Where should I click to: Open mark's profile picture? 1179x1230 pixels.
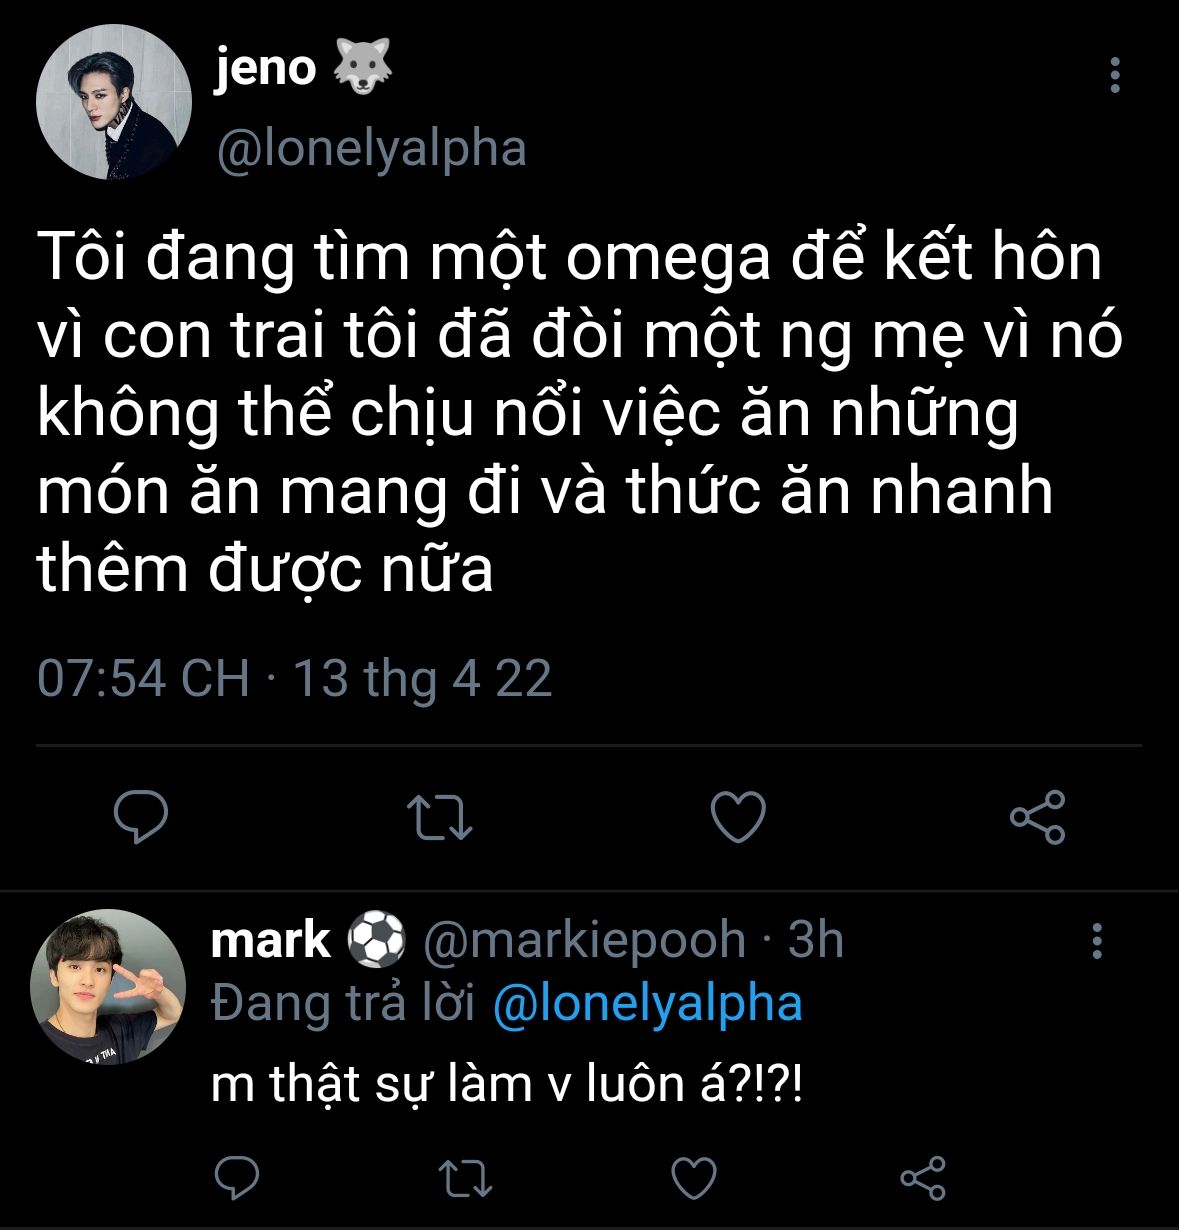tap(108, 986)
